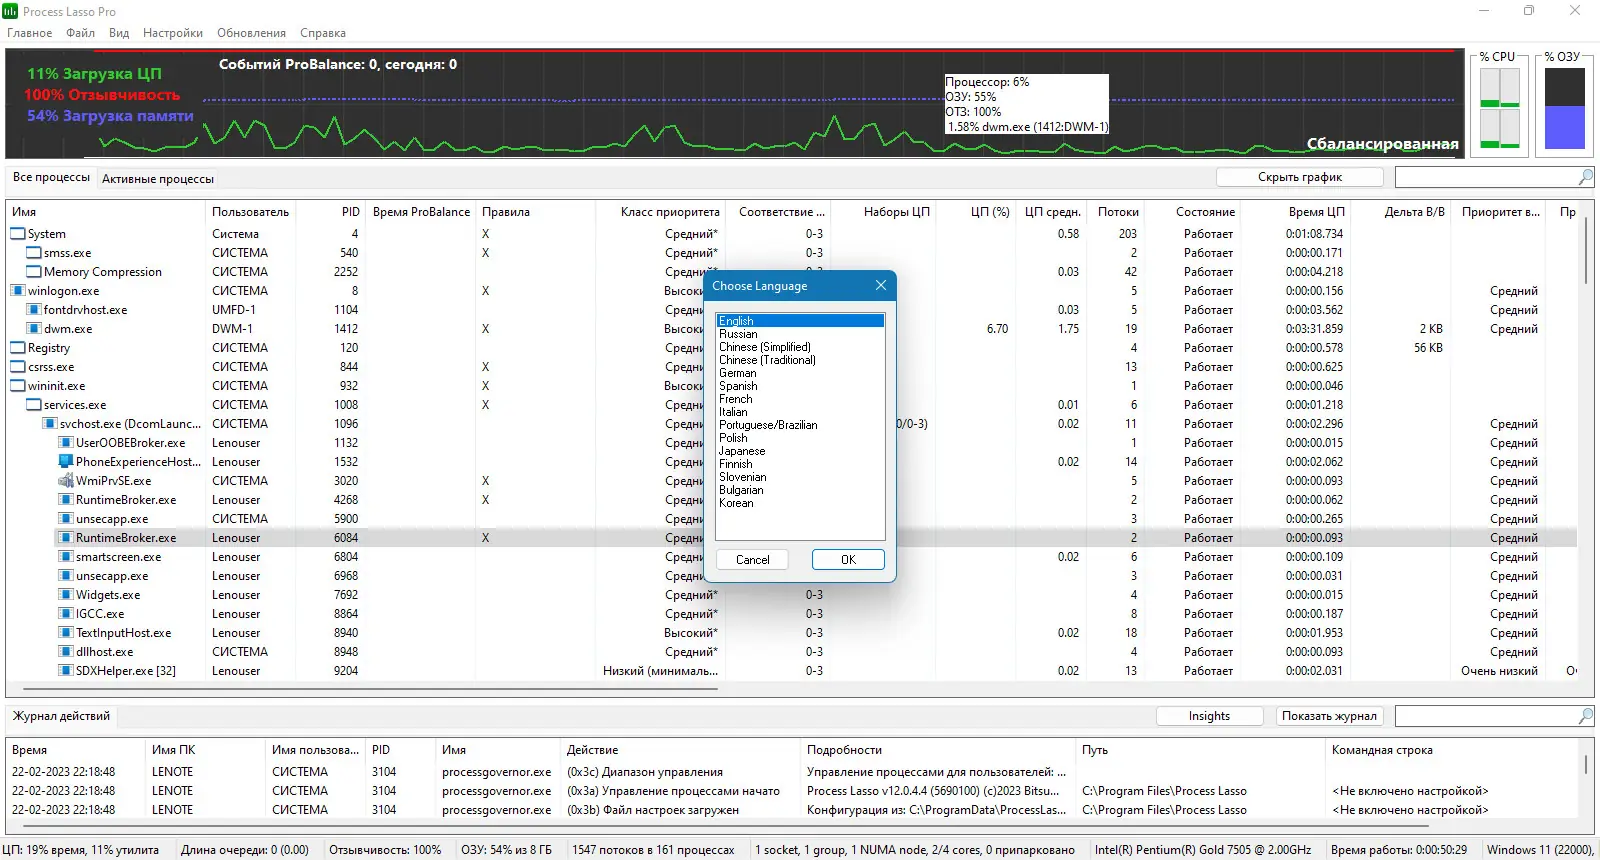Click the WmiPrvSE.exe process icon
Viewport: 1600px width, 860px height.
[x=66, y=481]
